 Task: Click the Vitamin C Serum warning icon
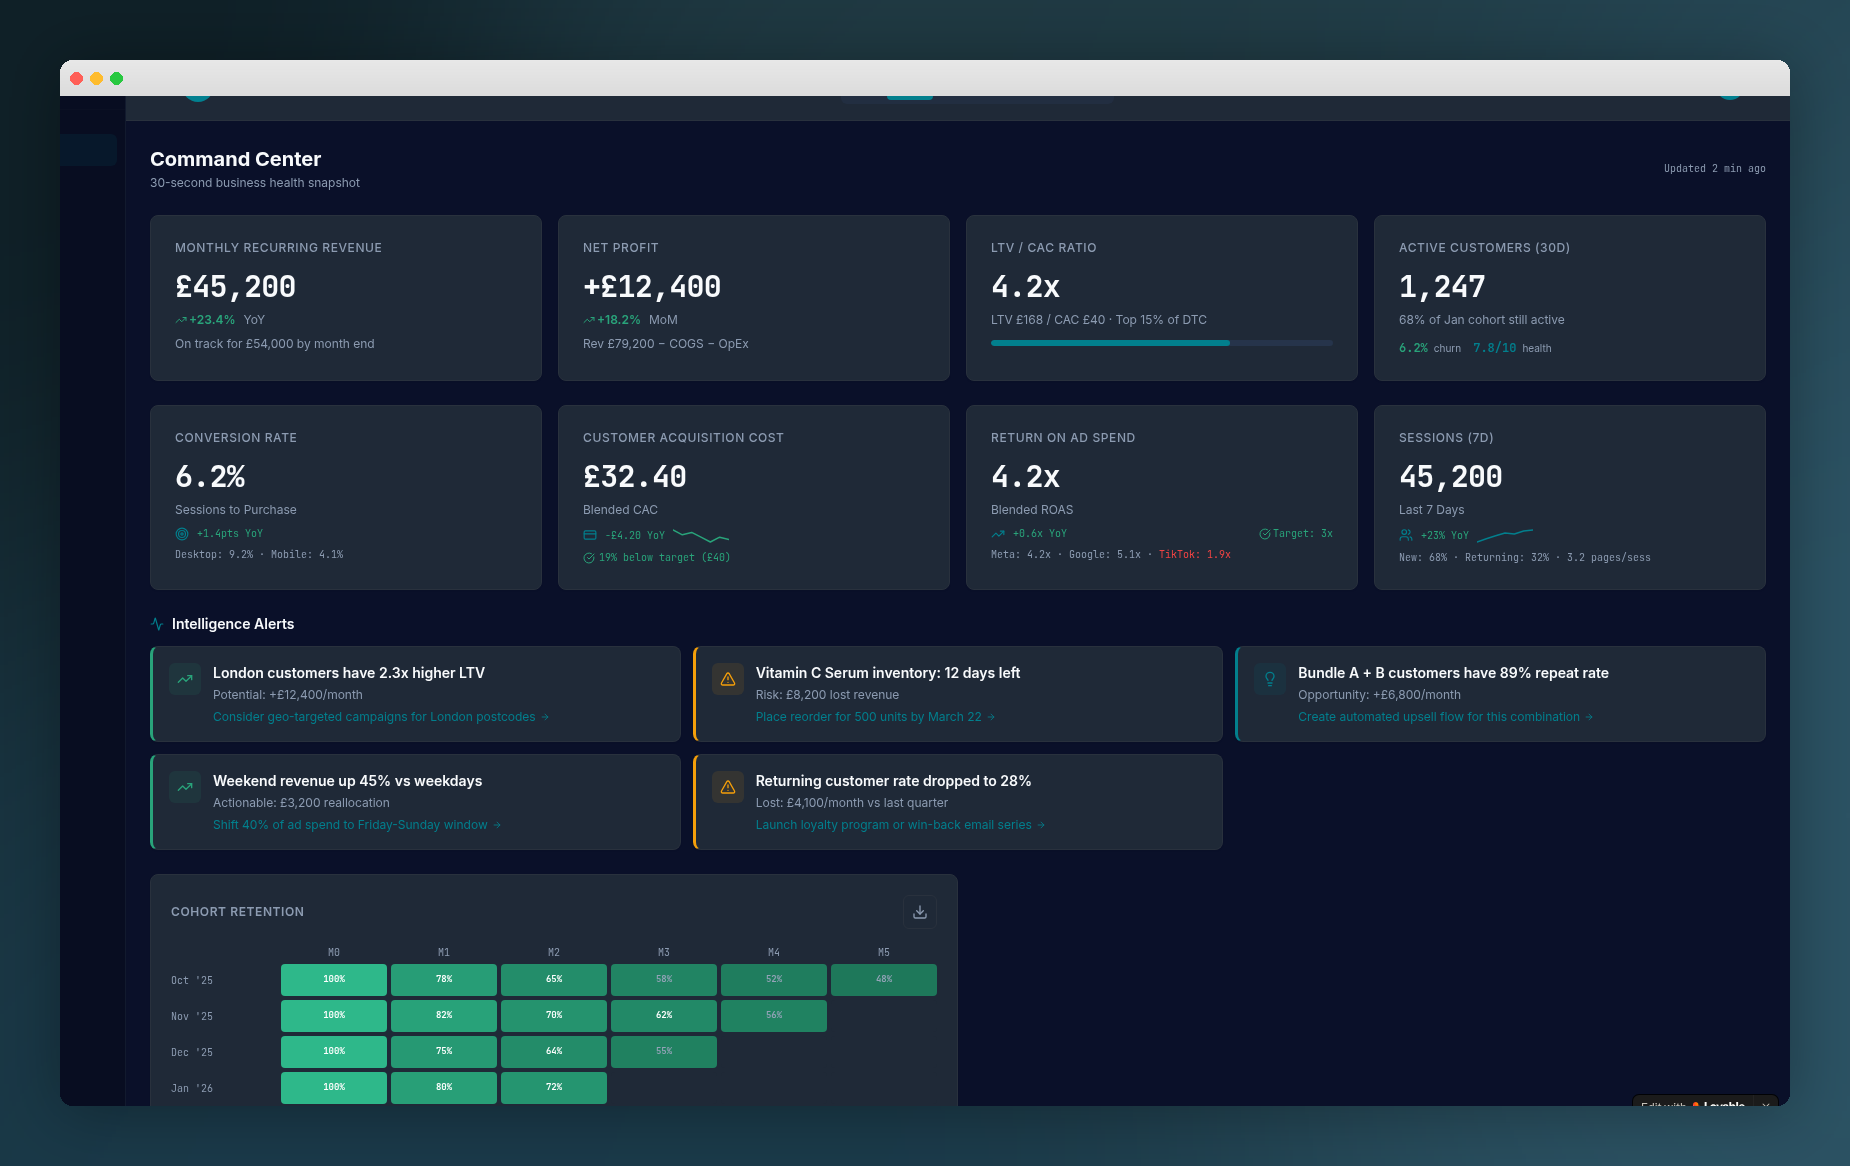(x=728, y=679)
